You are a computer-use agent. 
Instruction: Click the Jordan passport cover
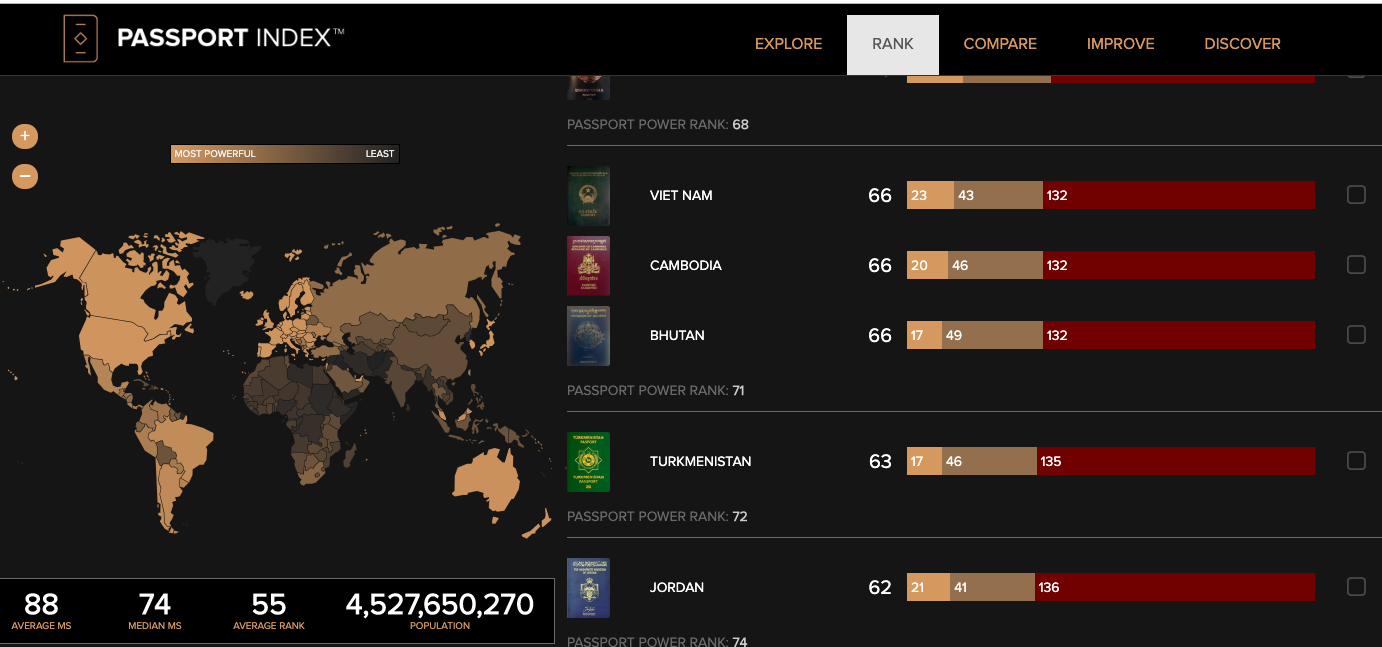[x=588, y=588]
